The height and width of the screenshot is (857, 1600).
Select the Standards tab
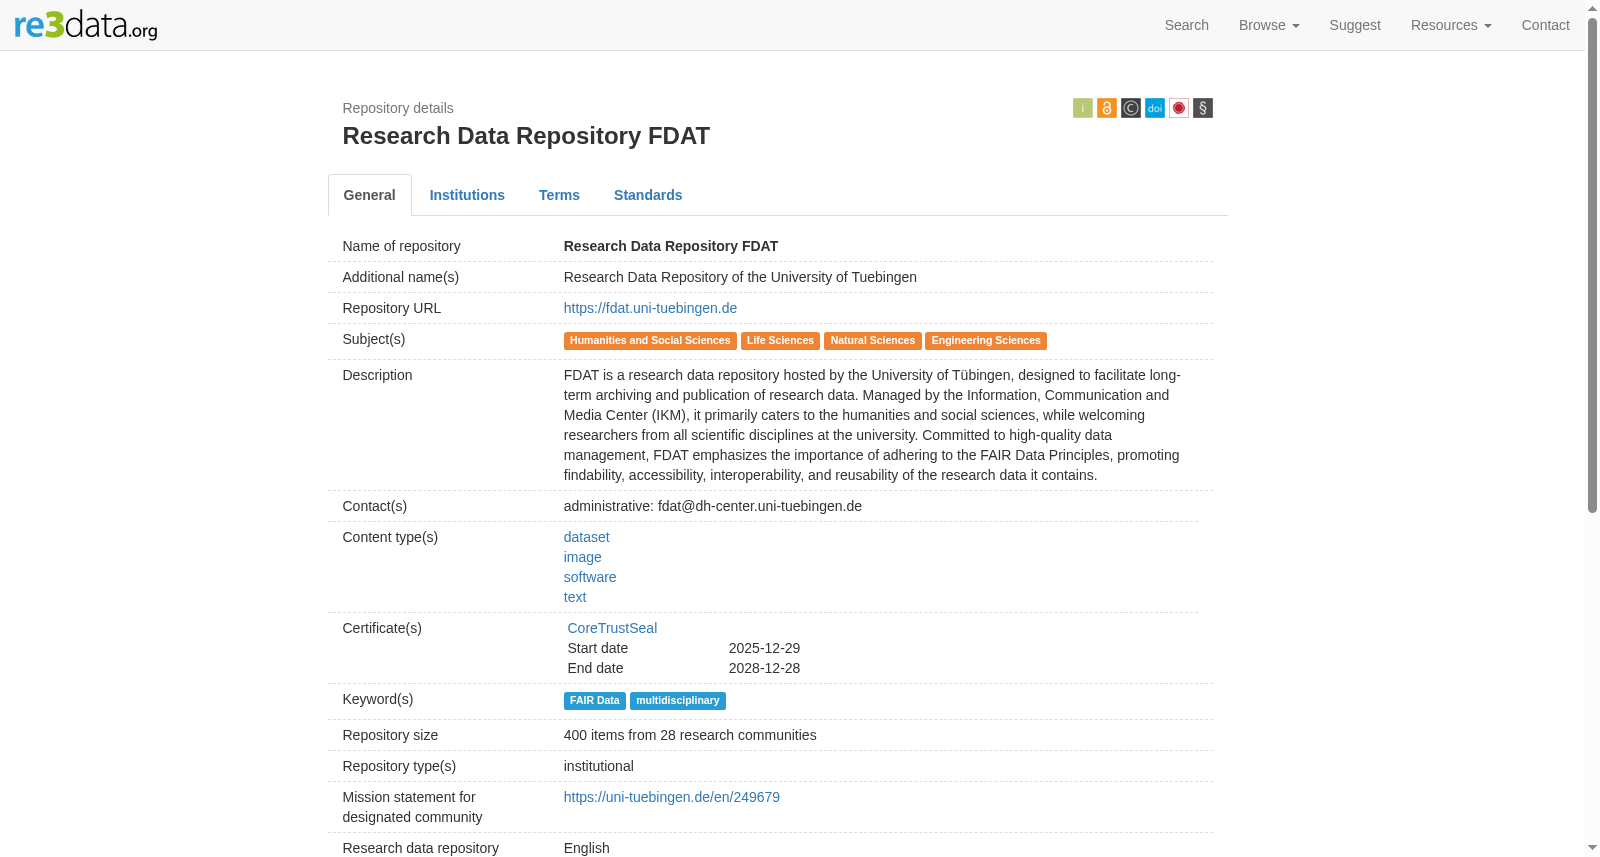click(x=648, y=195)
